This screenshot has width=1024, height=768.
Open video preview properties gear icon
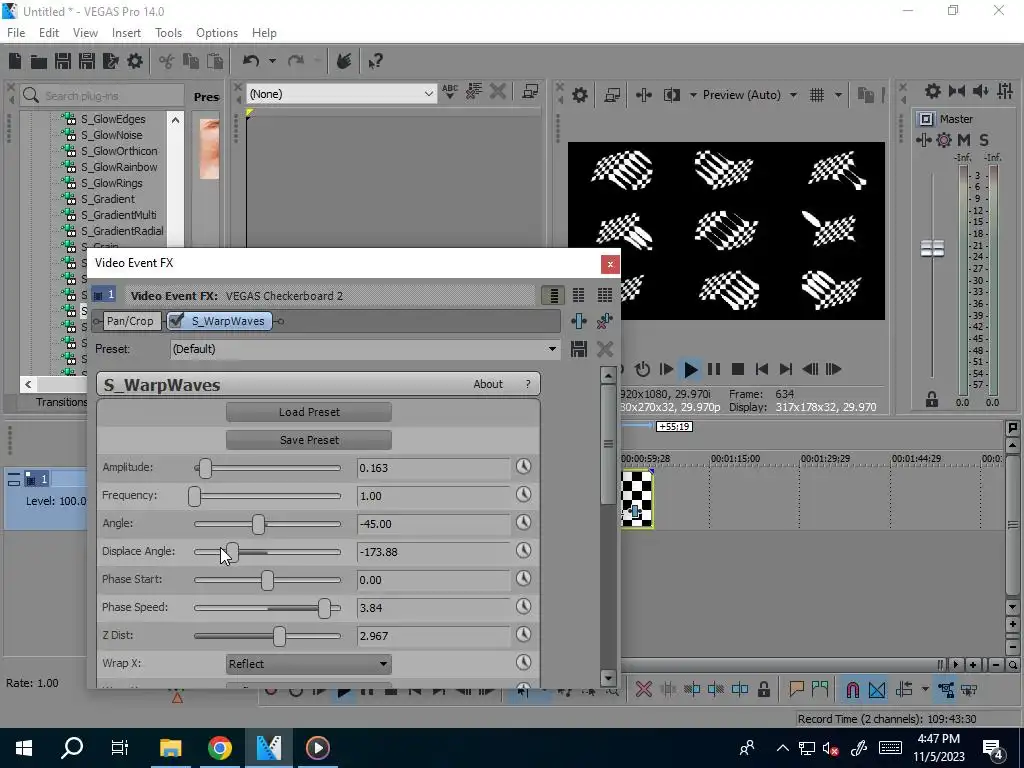[579, 95]
